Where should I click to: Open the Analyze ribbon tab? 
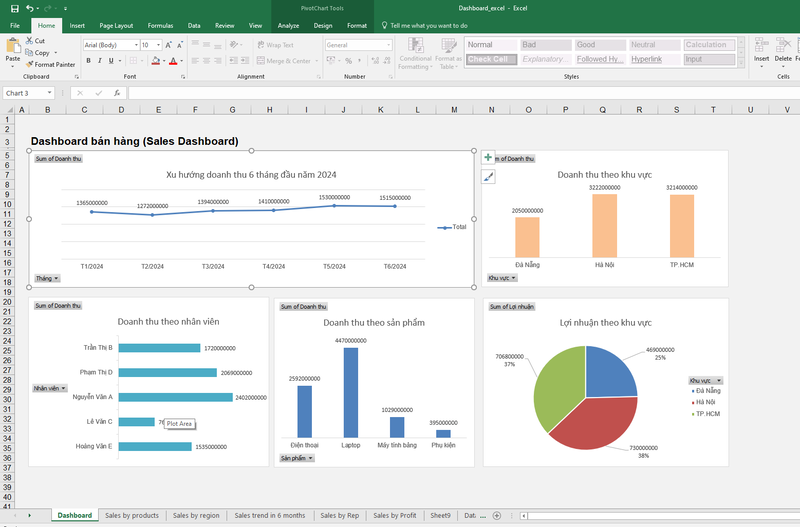[288, 26]
